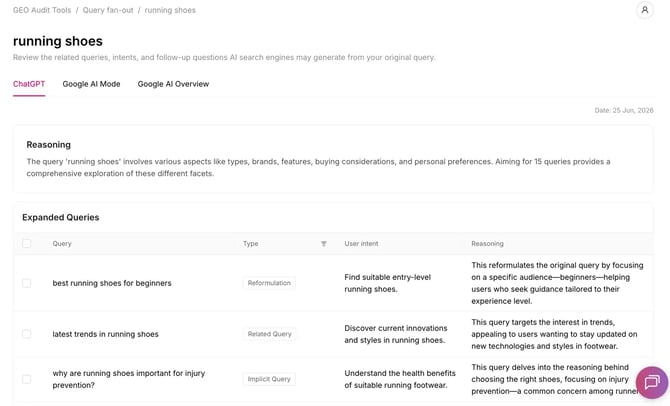Tick the injury prevention query checkbox

26,379
